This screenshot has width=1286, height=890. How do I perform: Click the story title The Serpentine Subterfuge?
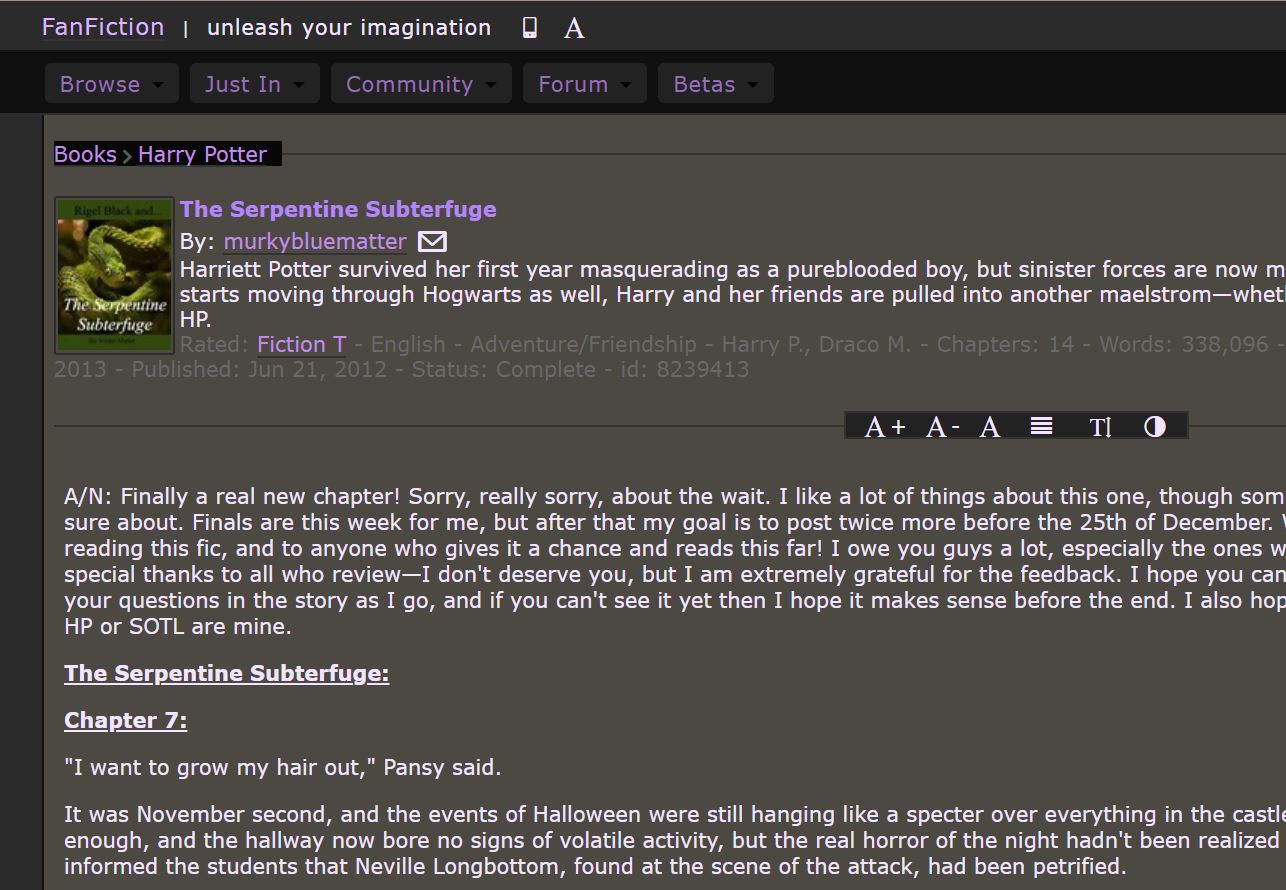[338, 209]
